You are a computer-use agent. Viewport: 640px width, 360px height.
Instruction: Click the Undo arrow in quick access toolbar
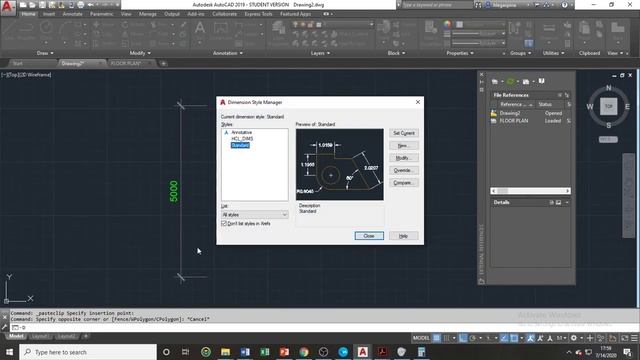coord(91,5)
